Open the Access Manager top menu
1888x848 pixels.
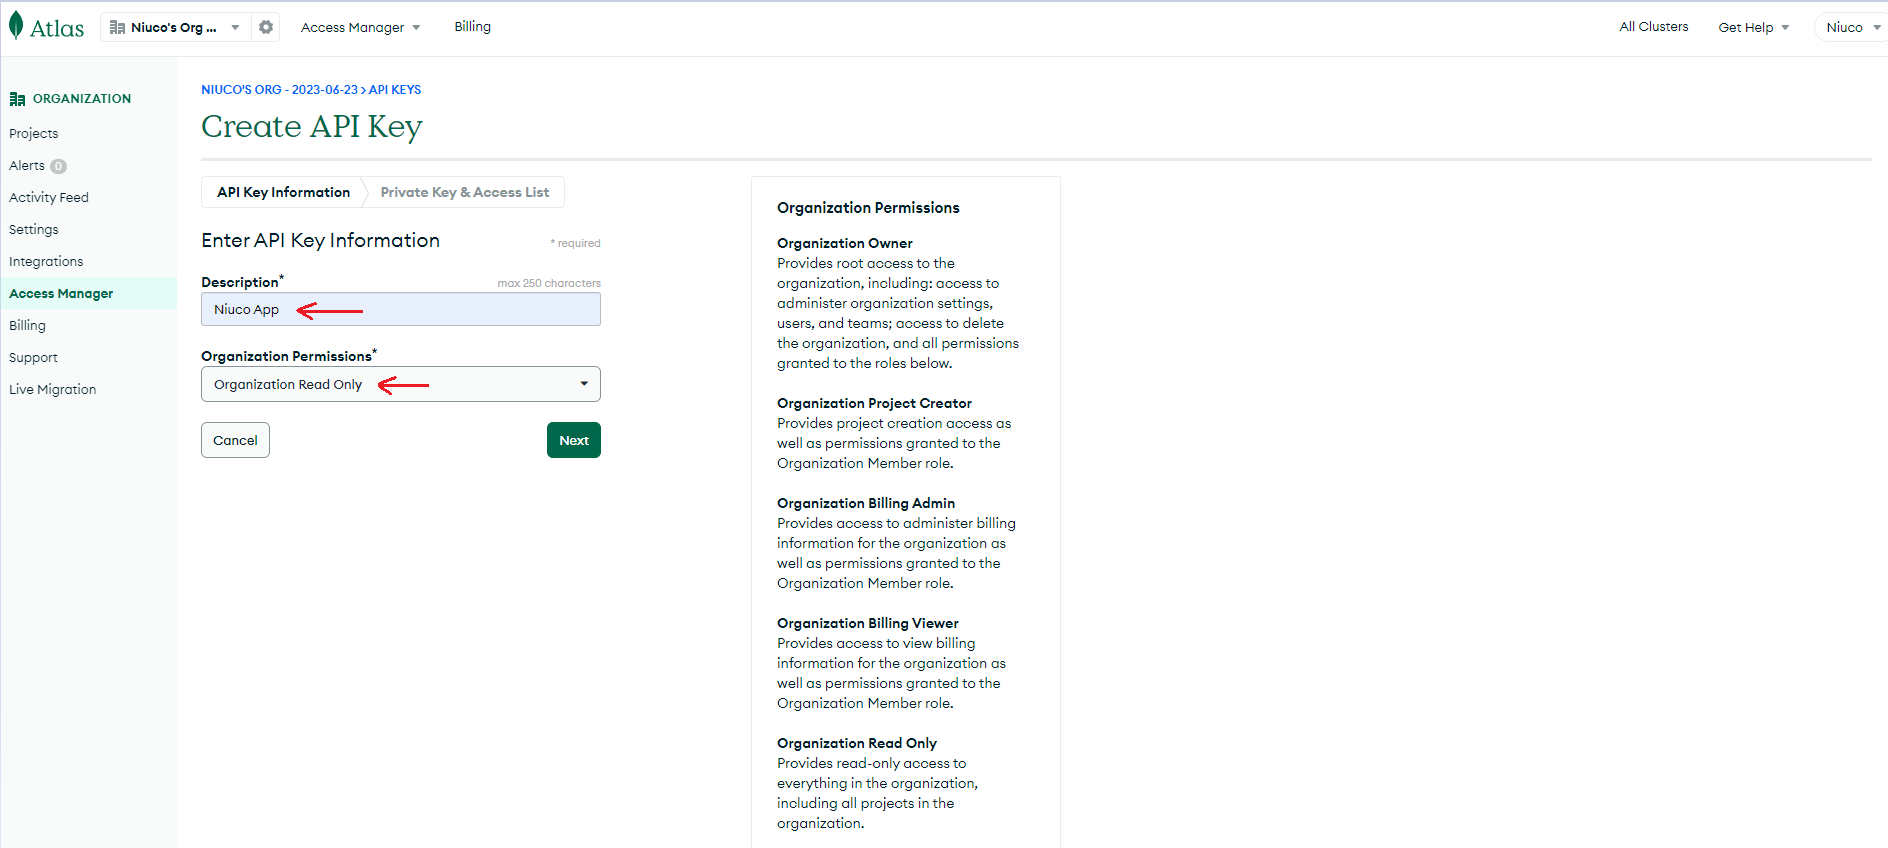tap(360, 27)
